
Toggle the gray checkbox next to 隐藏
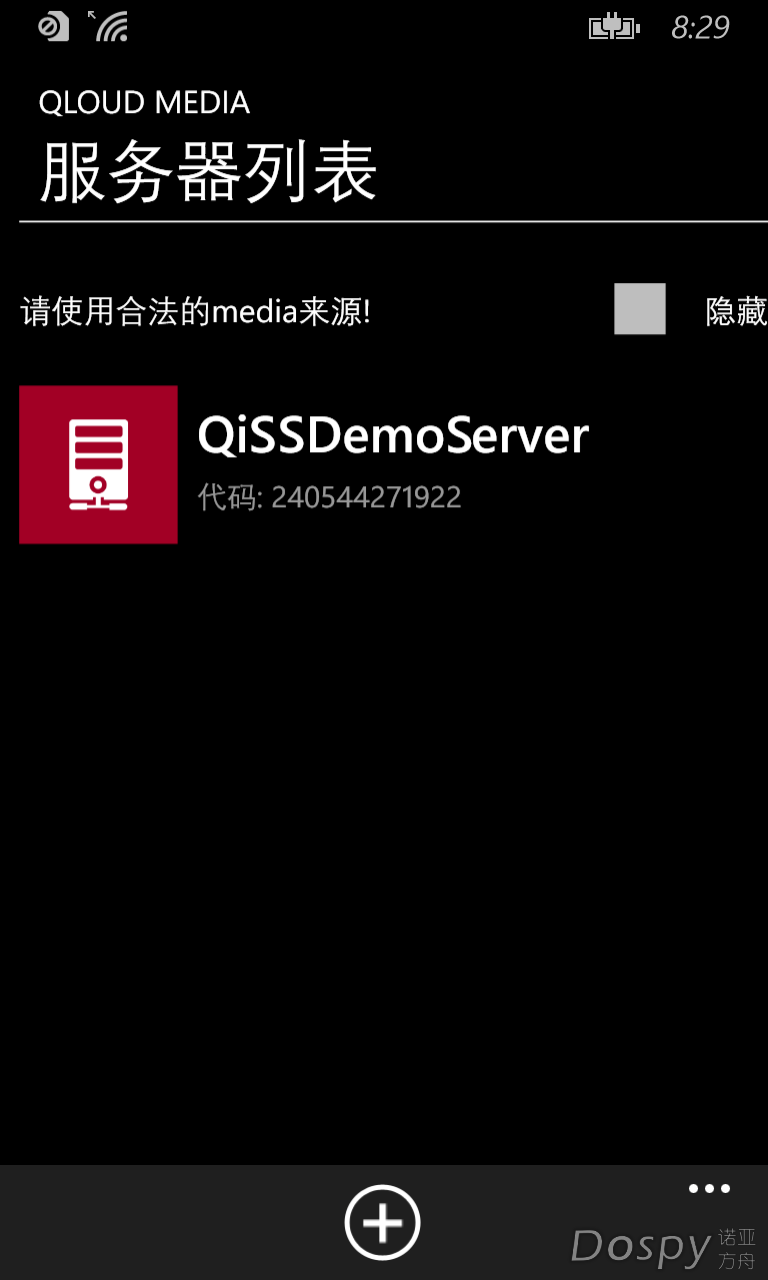click(x=640, y=309)
